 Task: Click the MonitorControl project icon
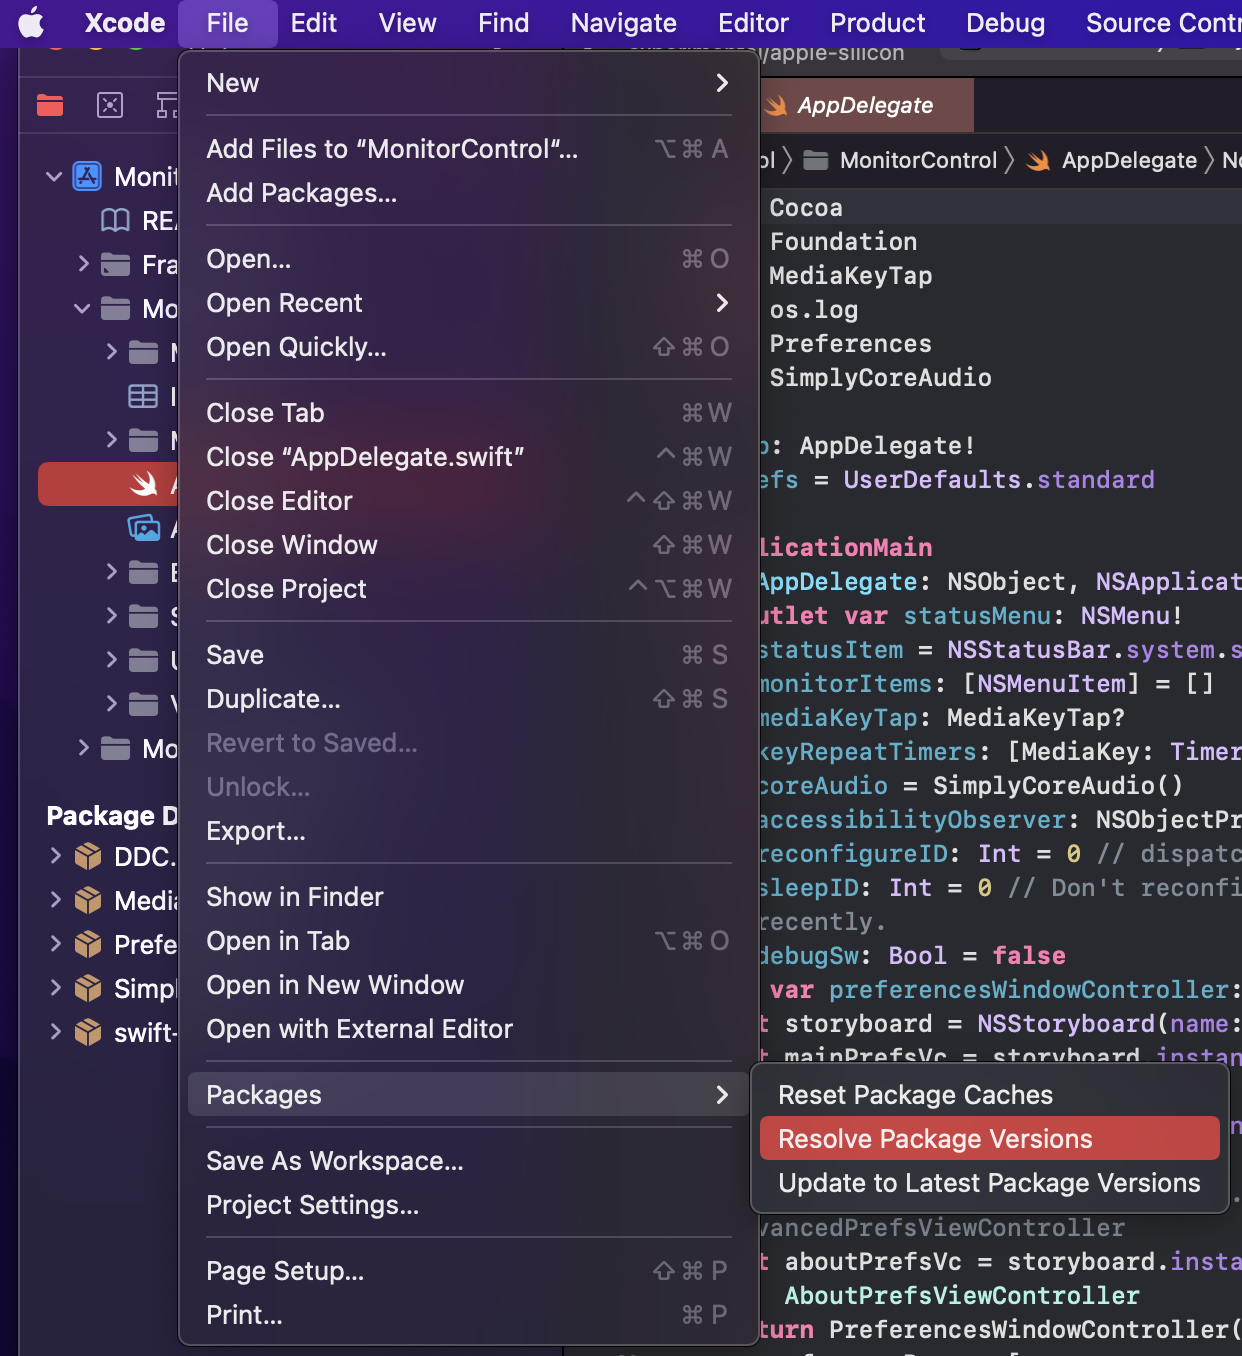point(88,177)
